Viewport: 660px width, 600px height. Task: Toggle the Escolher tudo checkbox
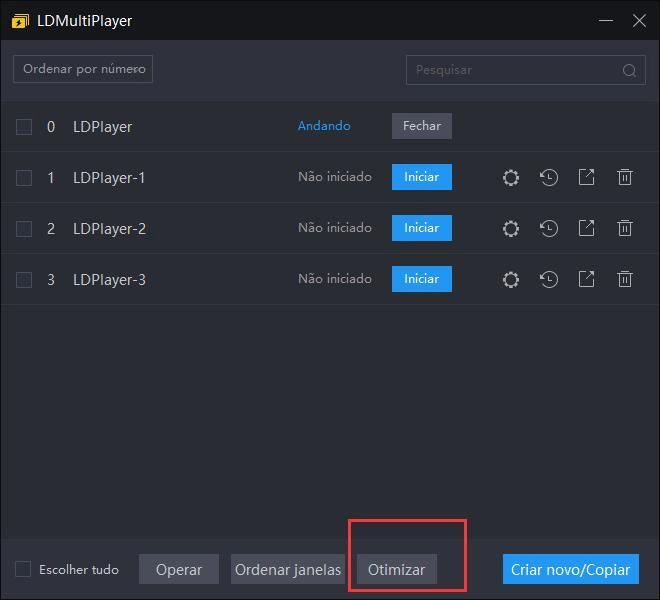23,569
